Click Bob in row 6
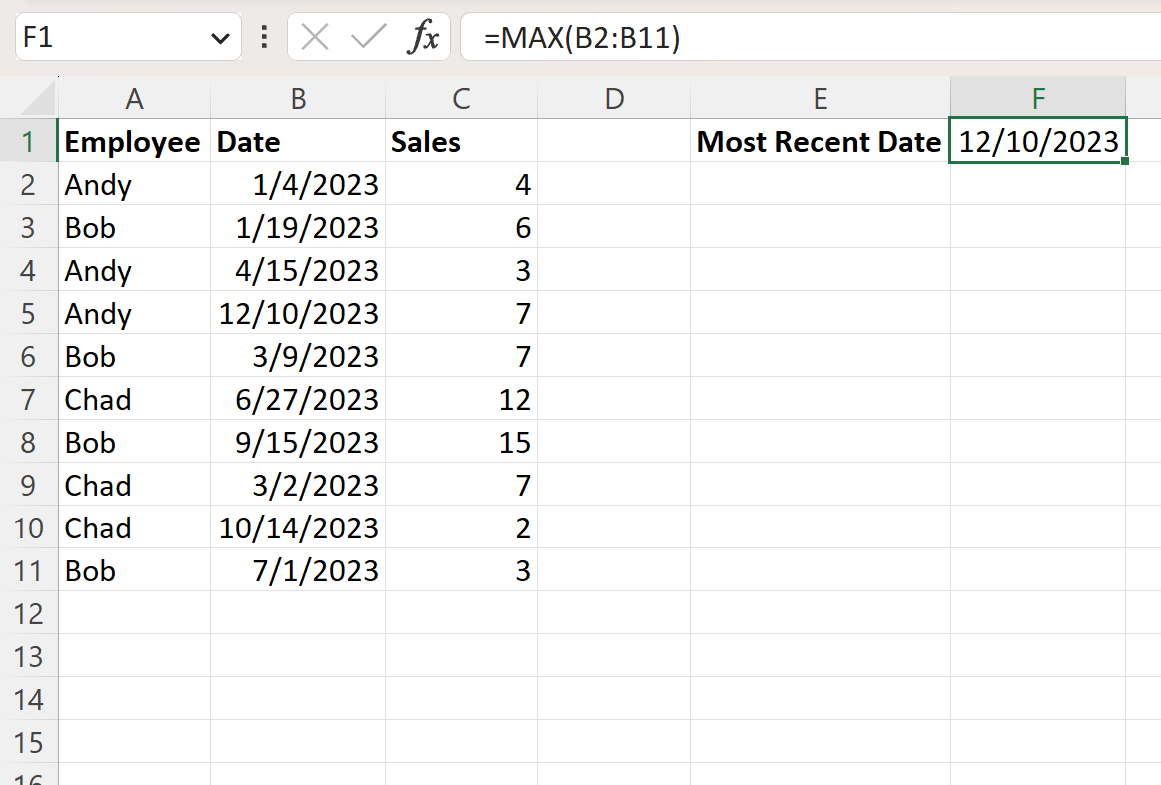 coord(134,355)
